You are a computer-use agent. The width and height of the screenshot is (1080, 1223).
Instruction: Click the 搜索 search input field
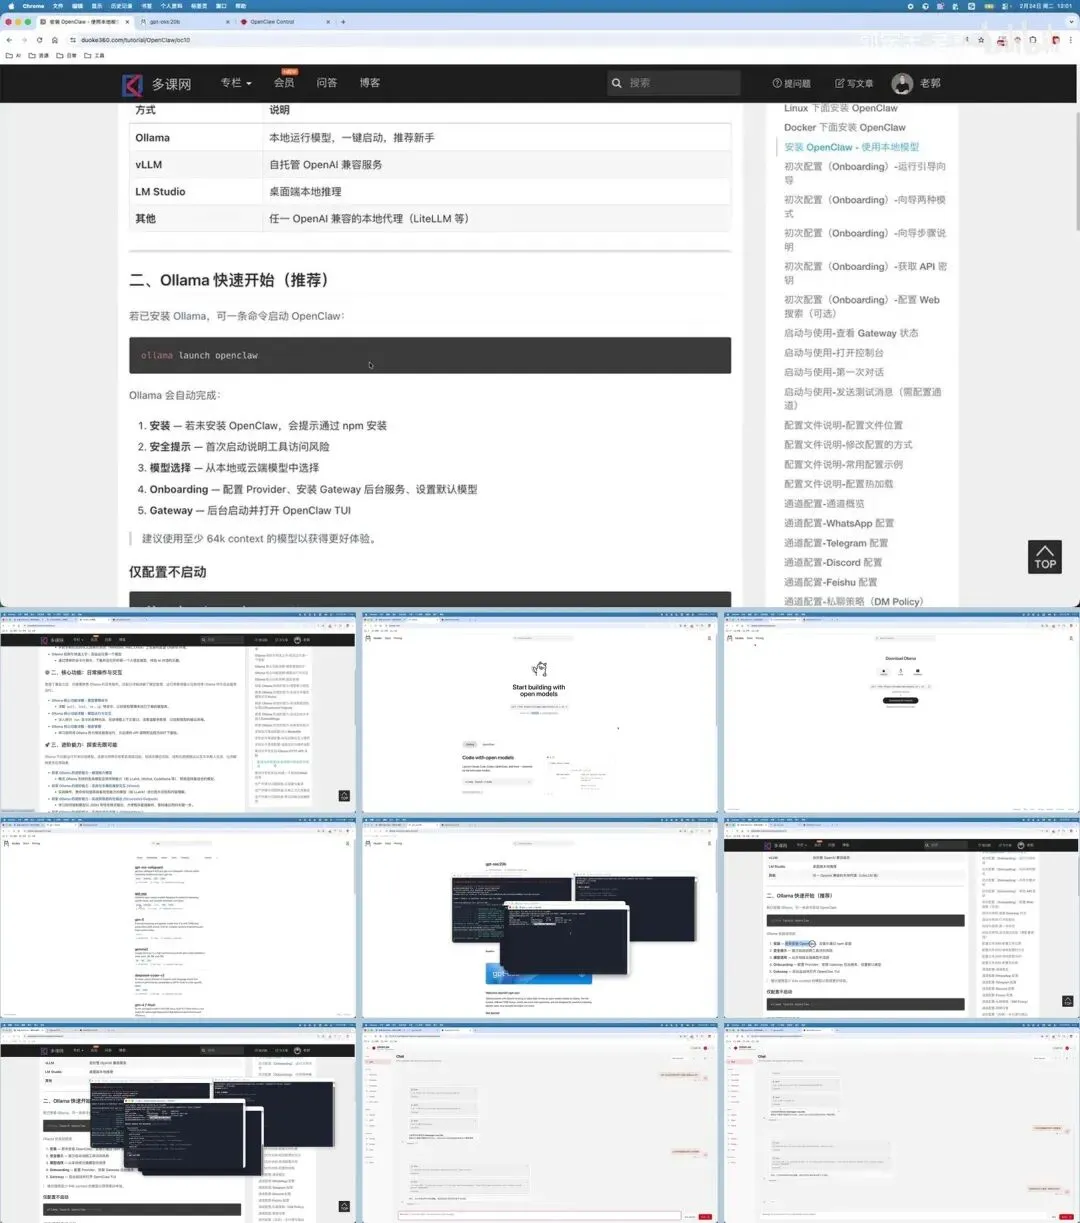click(x=674, y=83)
